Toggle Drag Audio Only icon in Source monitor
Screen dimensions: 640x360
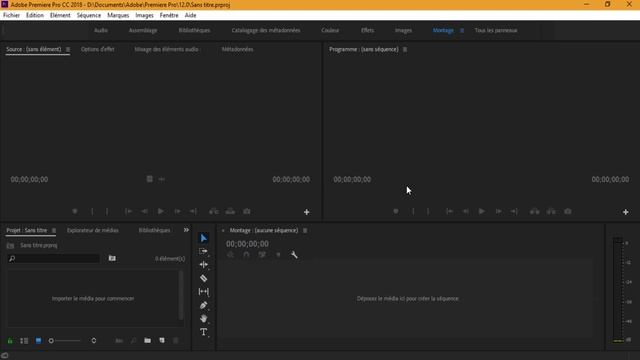(162, 179)
